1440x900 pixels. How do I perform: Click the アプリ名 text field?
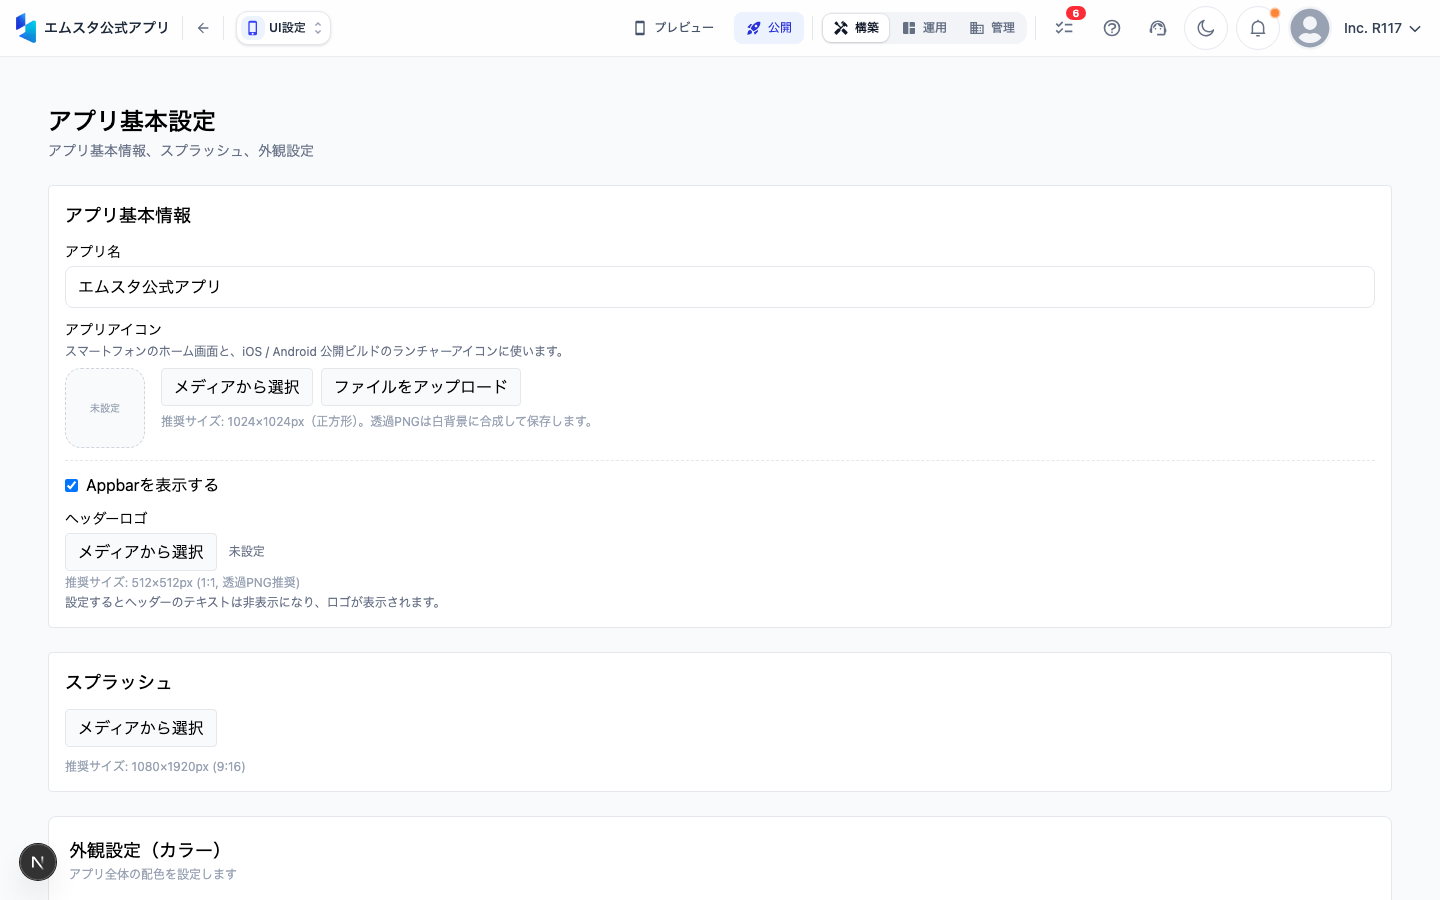point(720,287)
